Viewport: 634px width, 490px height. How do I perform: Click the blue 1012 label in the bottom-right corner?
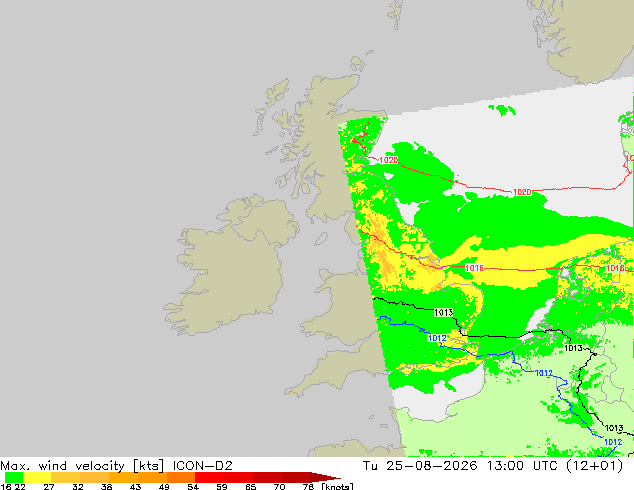pos(613,442)
